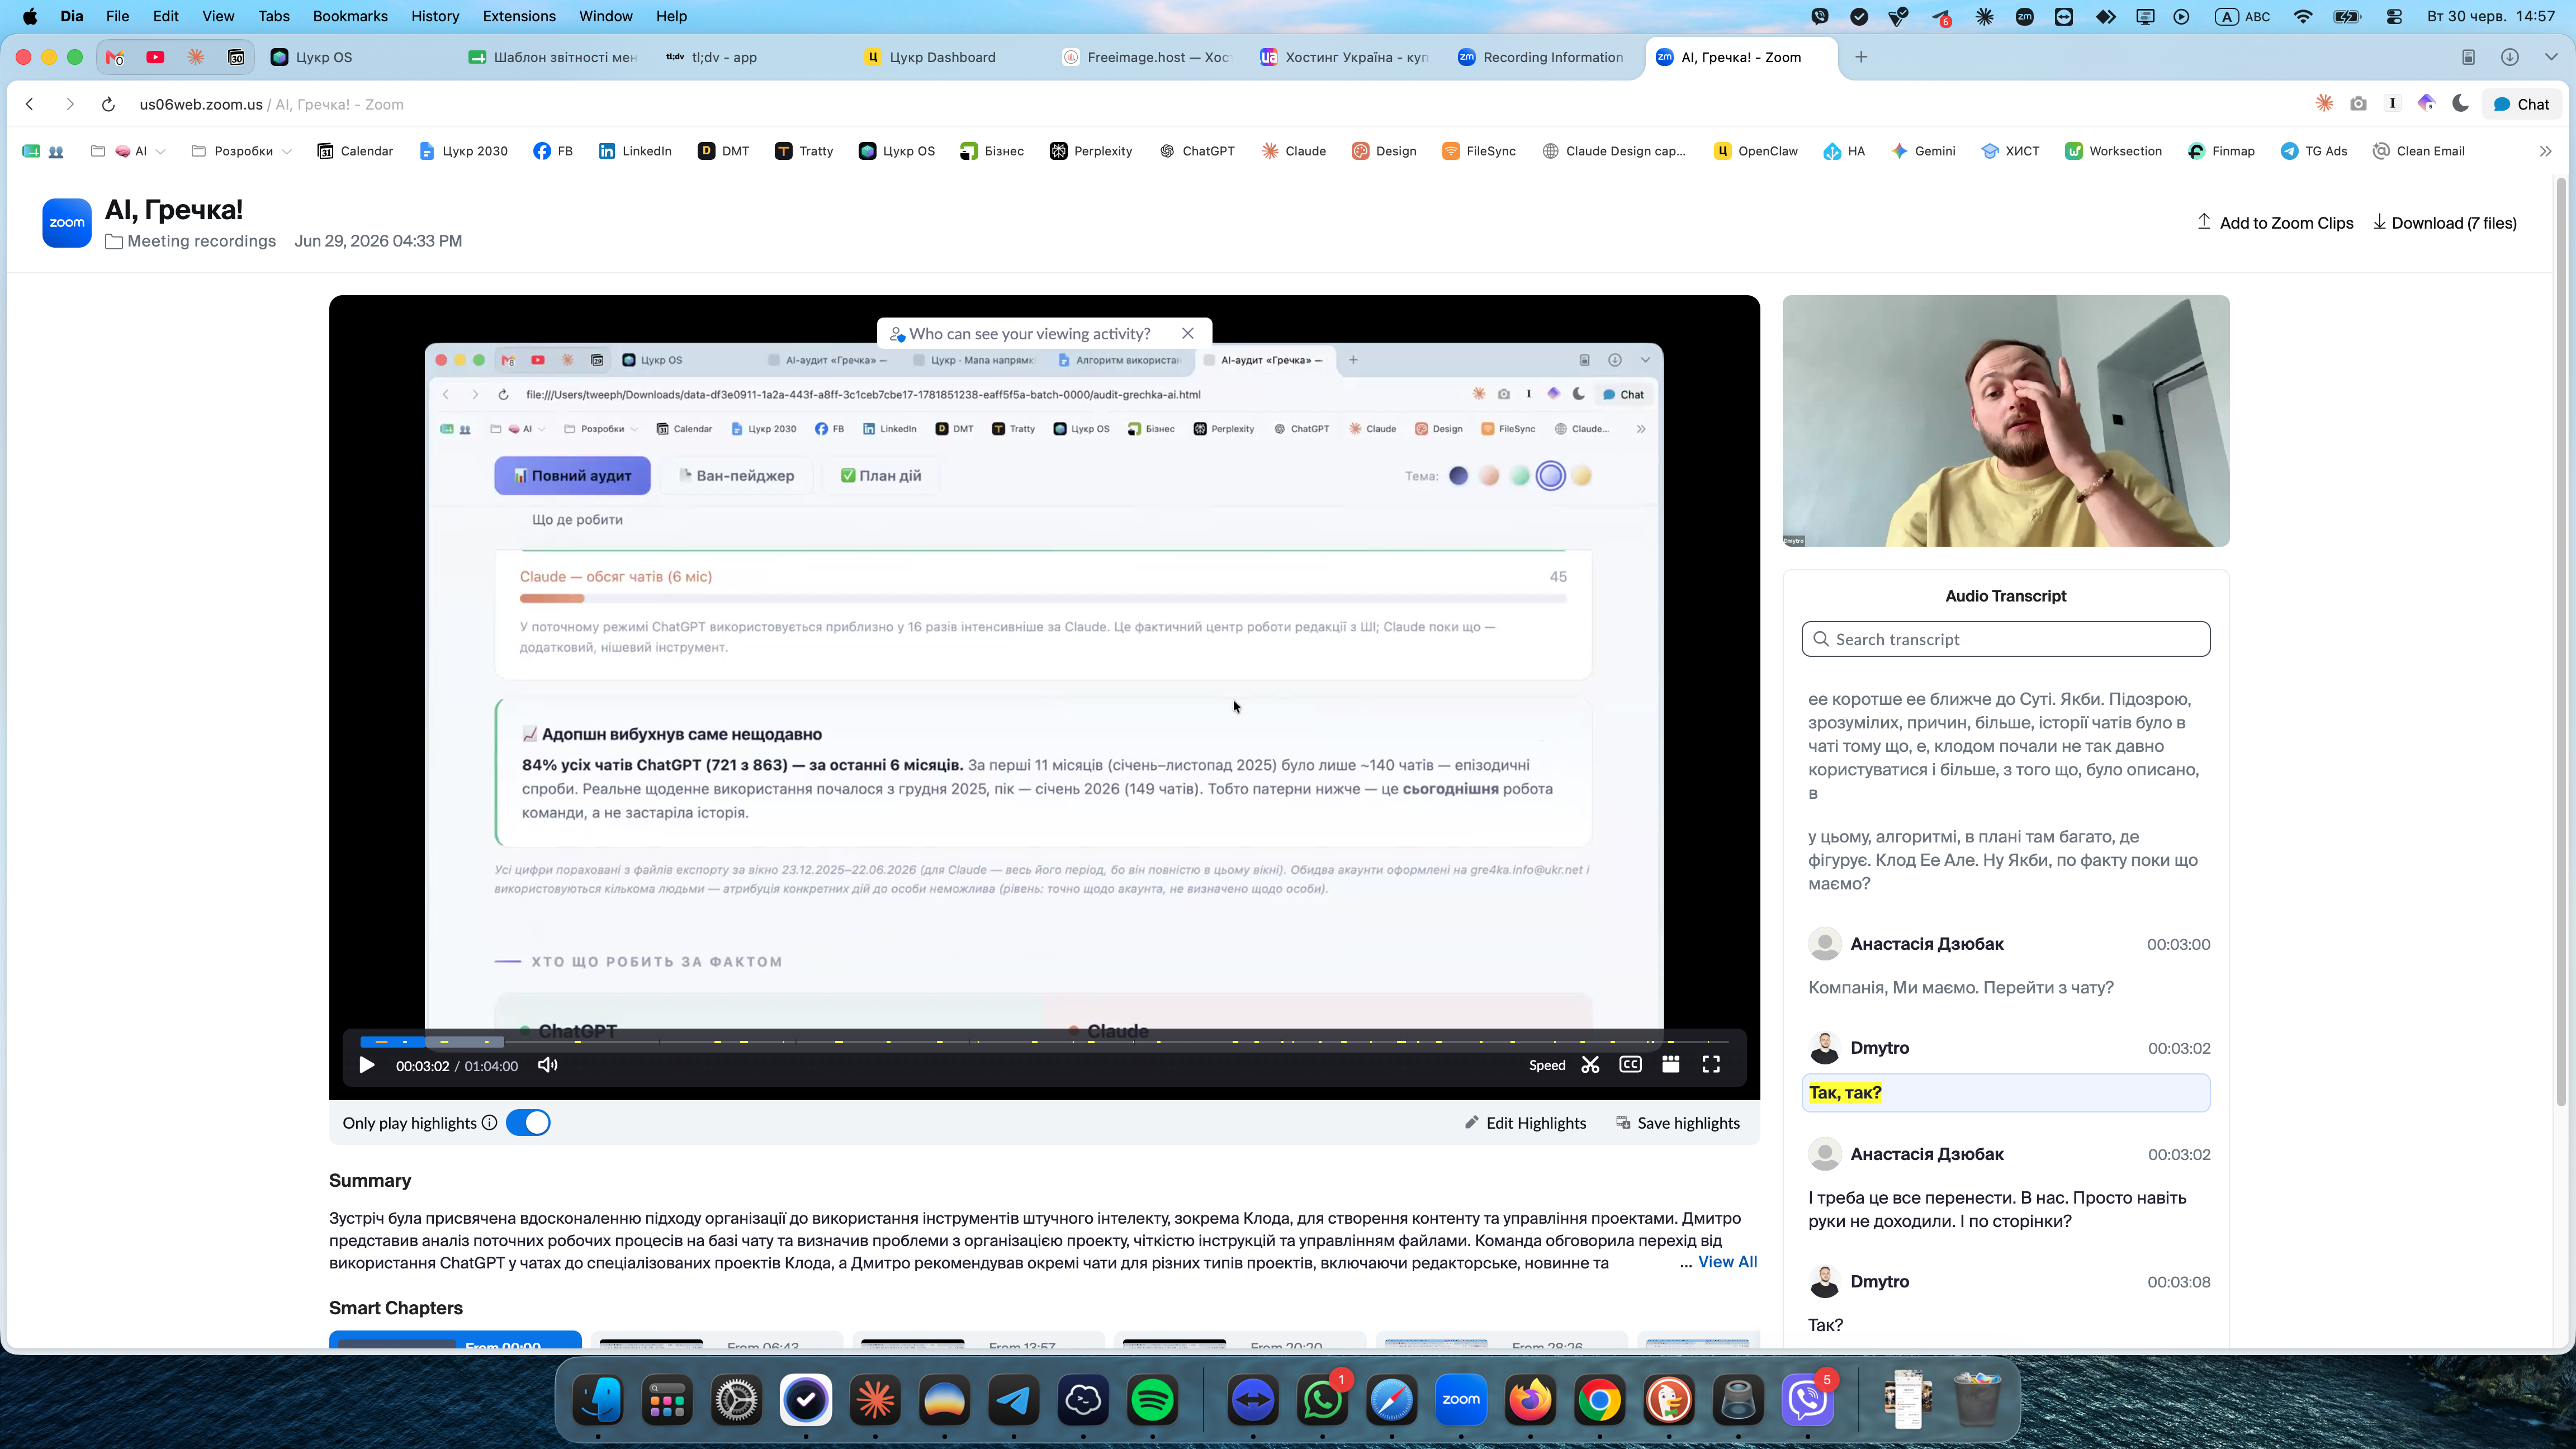Toggle closed captions CC in the player
This screenshot has width=2576, height=1449.
point(1630,1065)
